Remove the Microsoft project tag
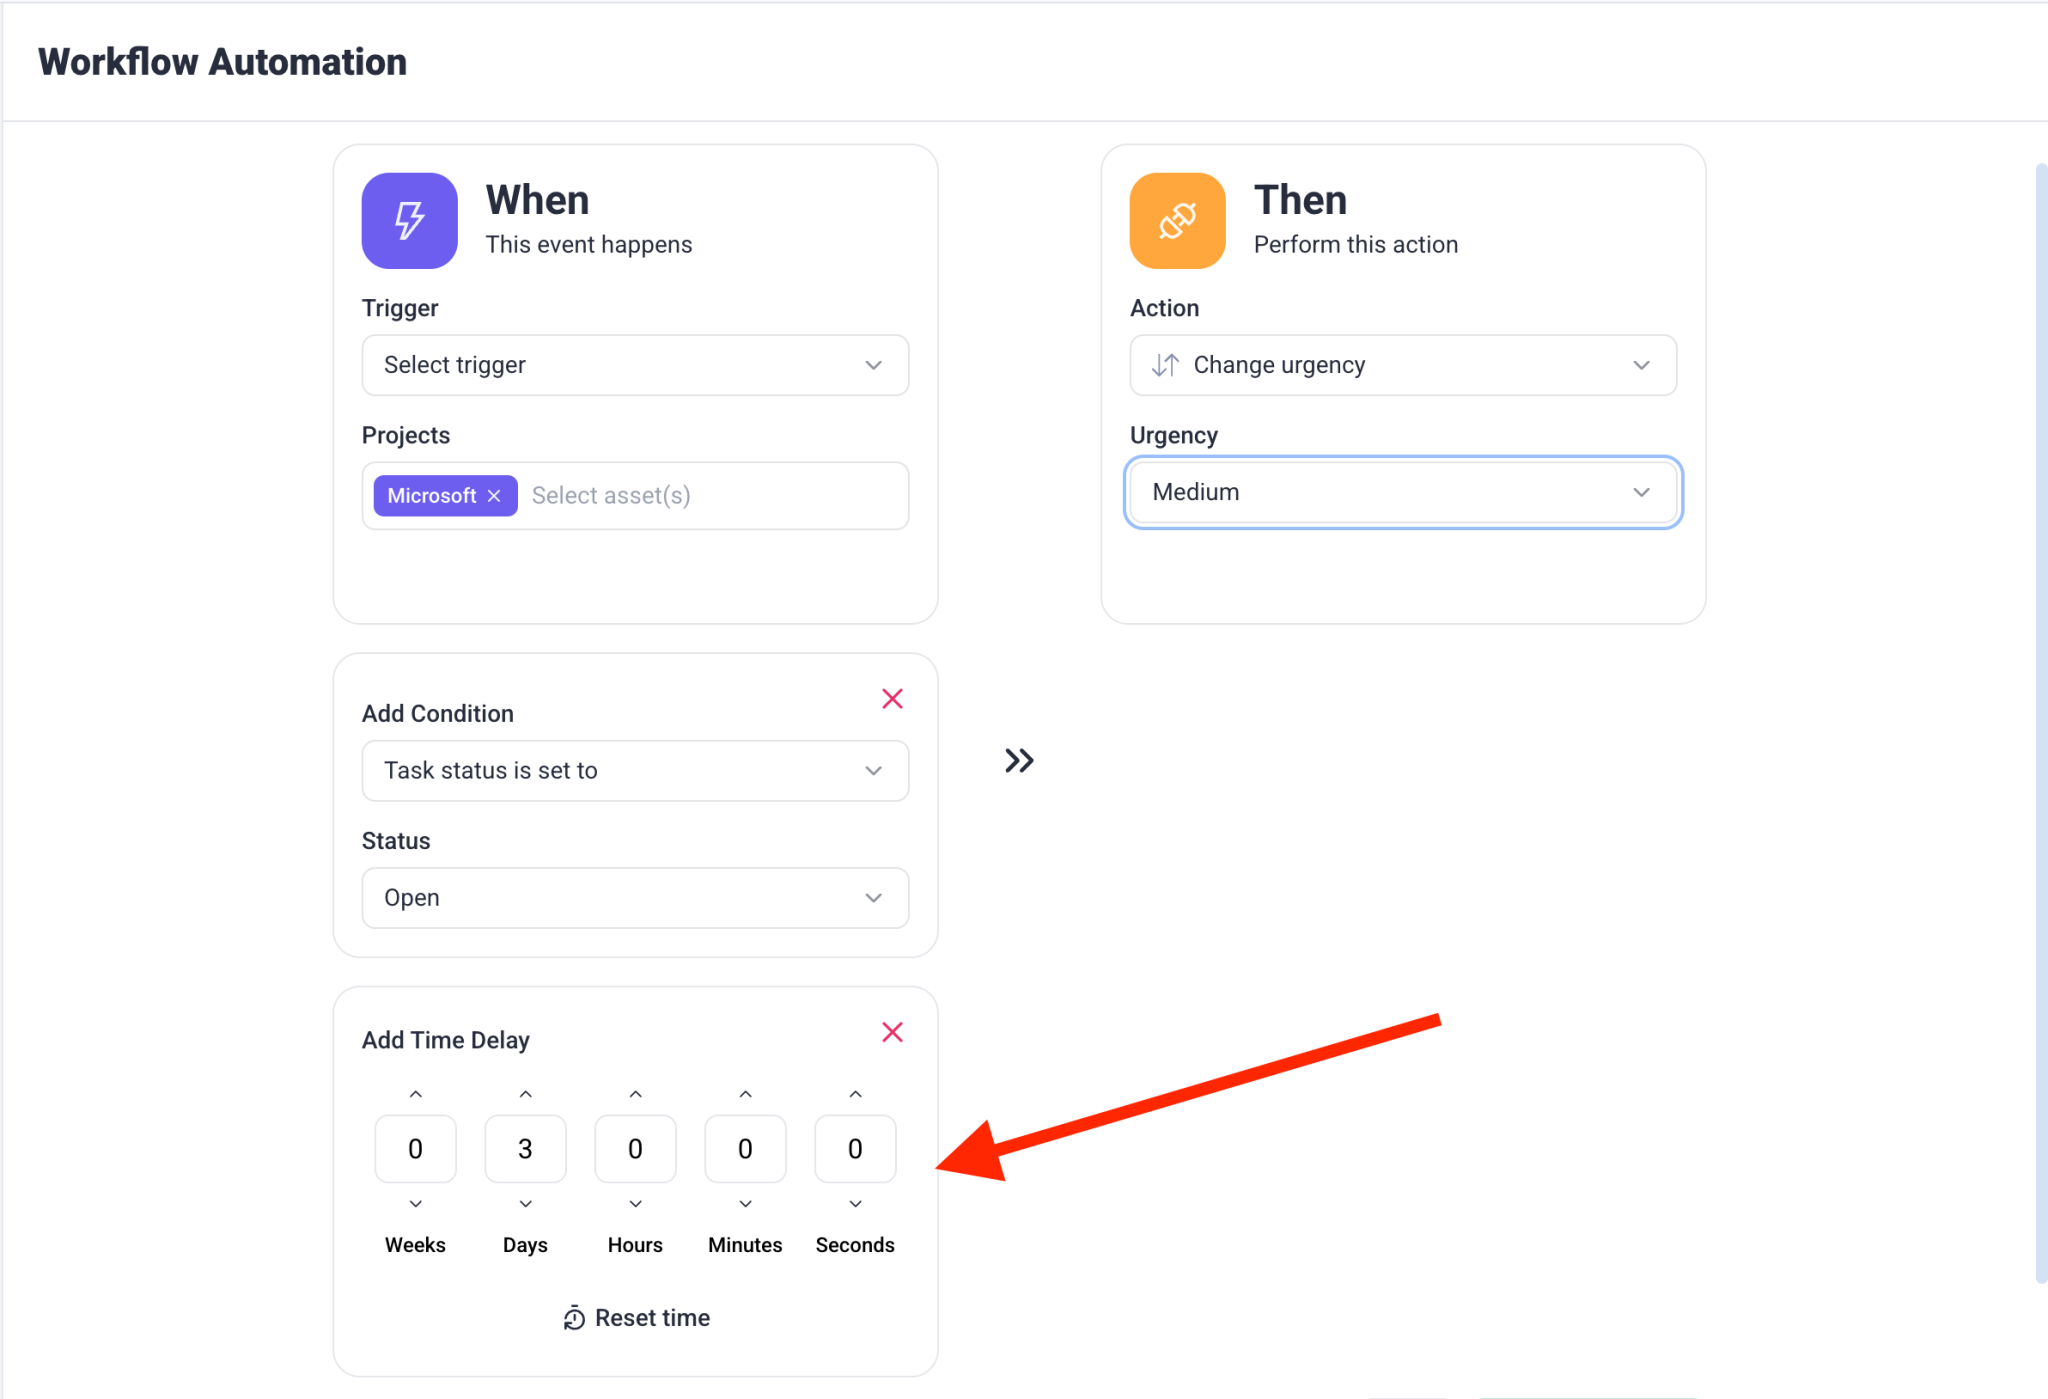This screenshot has height=1399, width=2048. (494, 496)
